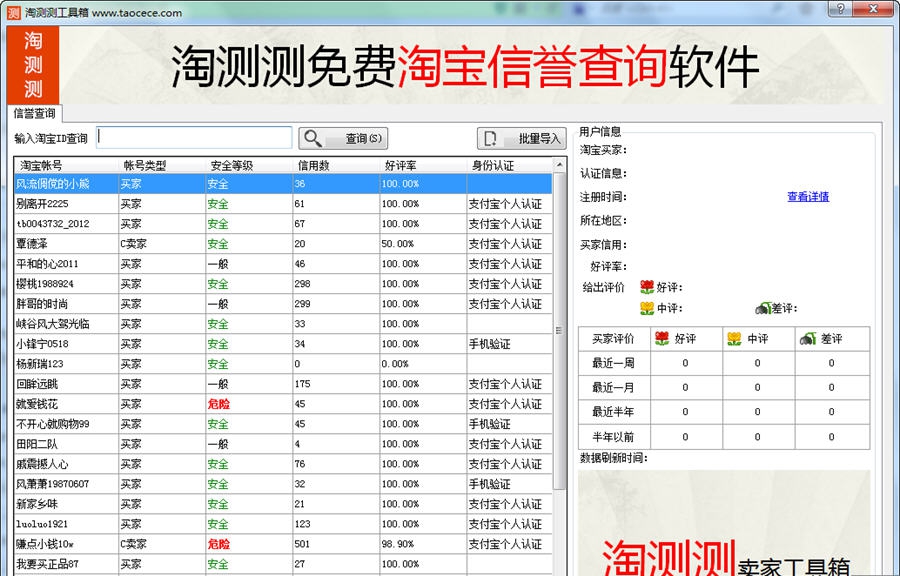Screen dimensions: 900x576
Task: Select the row 赚点小钱10w
Action: 283,544
